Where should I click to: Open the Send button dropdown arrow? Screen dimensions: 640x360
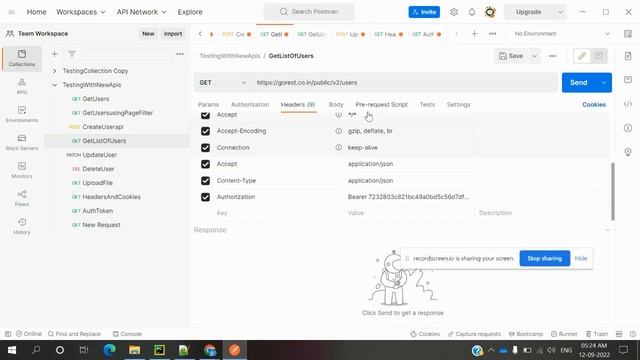point(604,82)
